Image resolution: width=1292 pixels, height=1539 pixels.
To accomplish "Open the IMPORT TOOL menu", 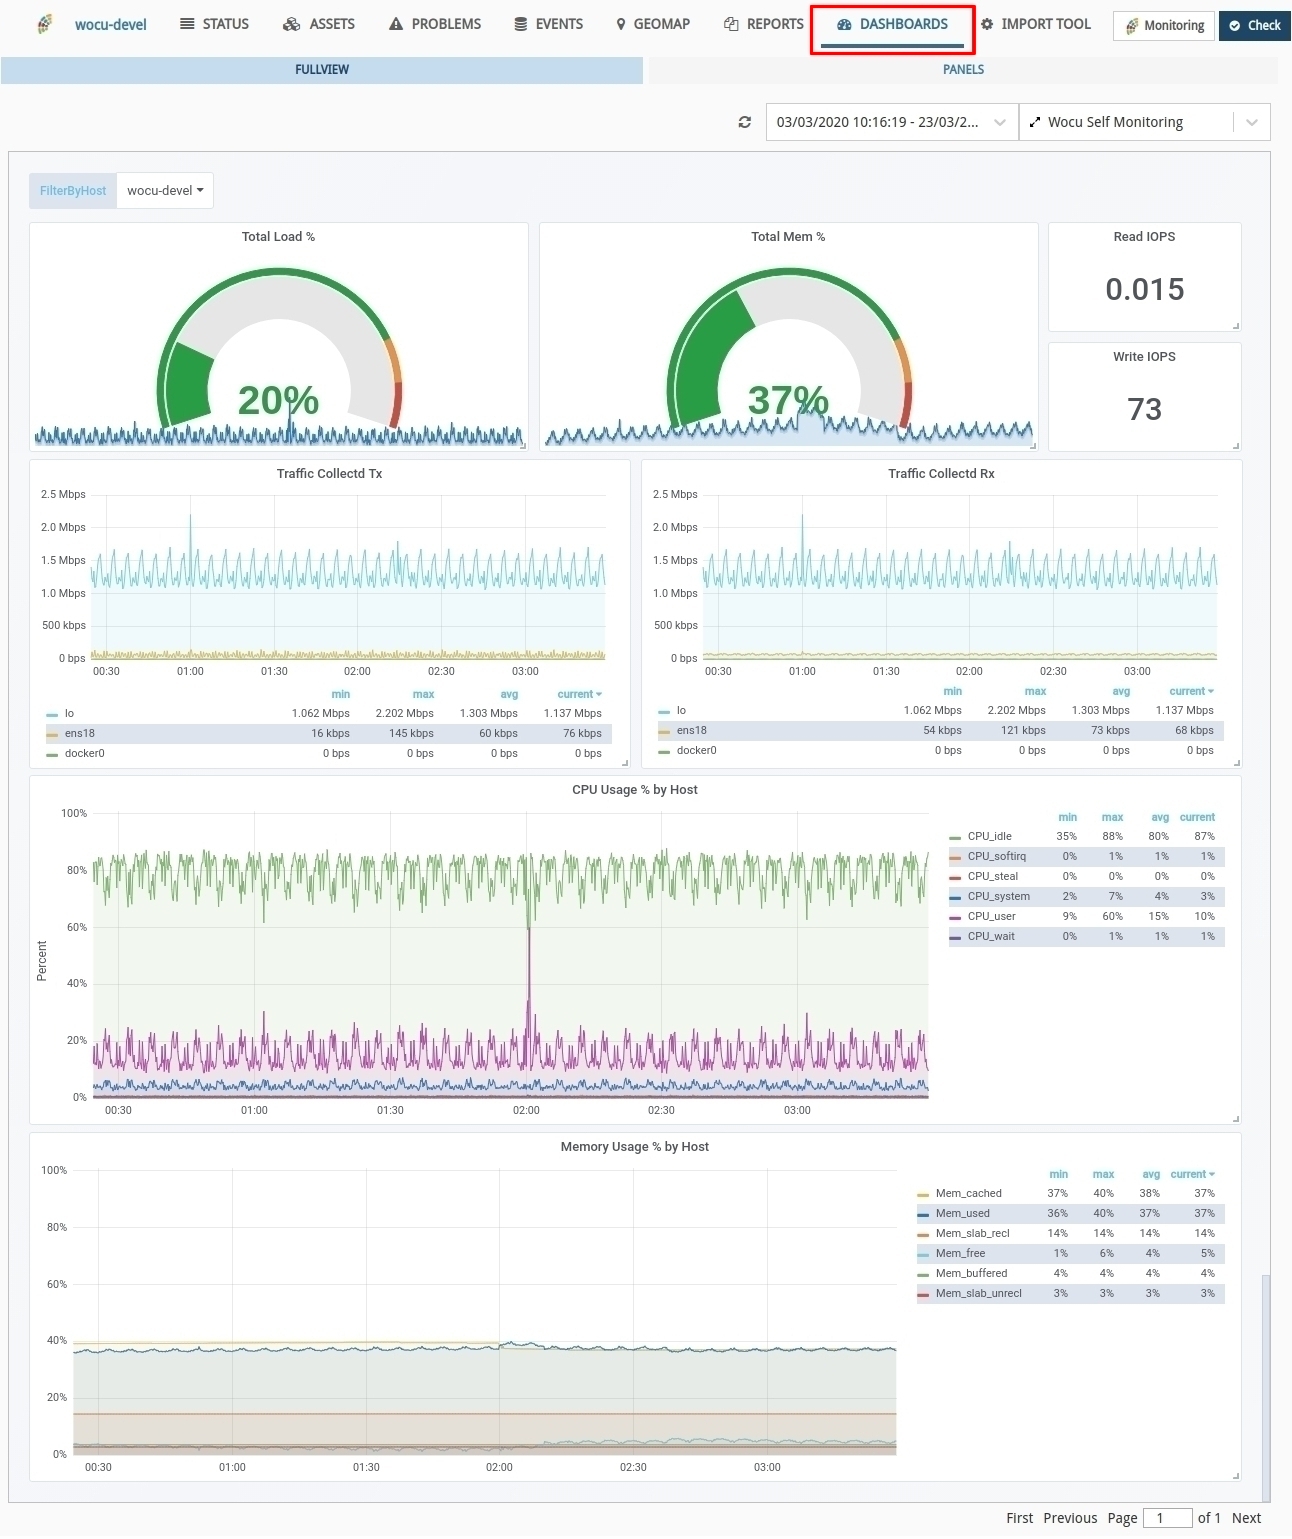I will coord(1036,24).
